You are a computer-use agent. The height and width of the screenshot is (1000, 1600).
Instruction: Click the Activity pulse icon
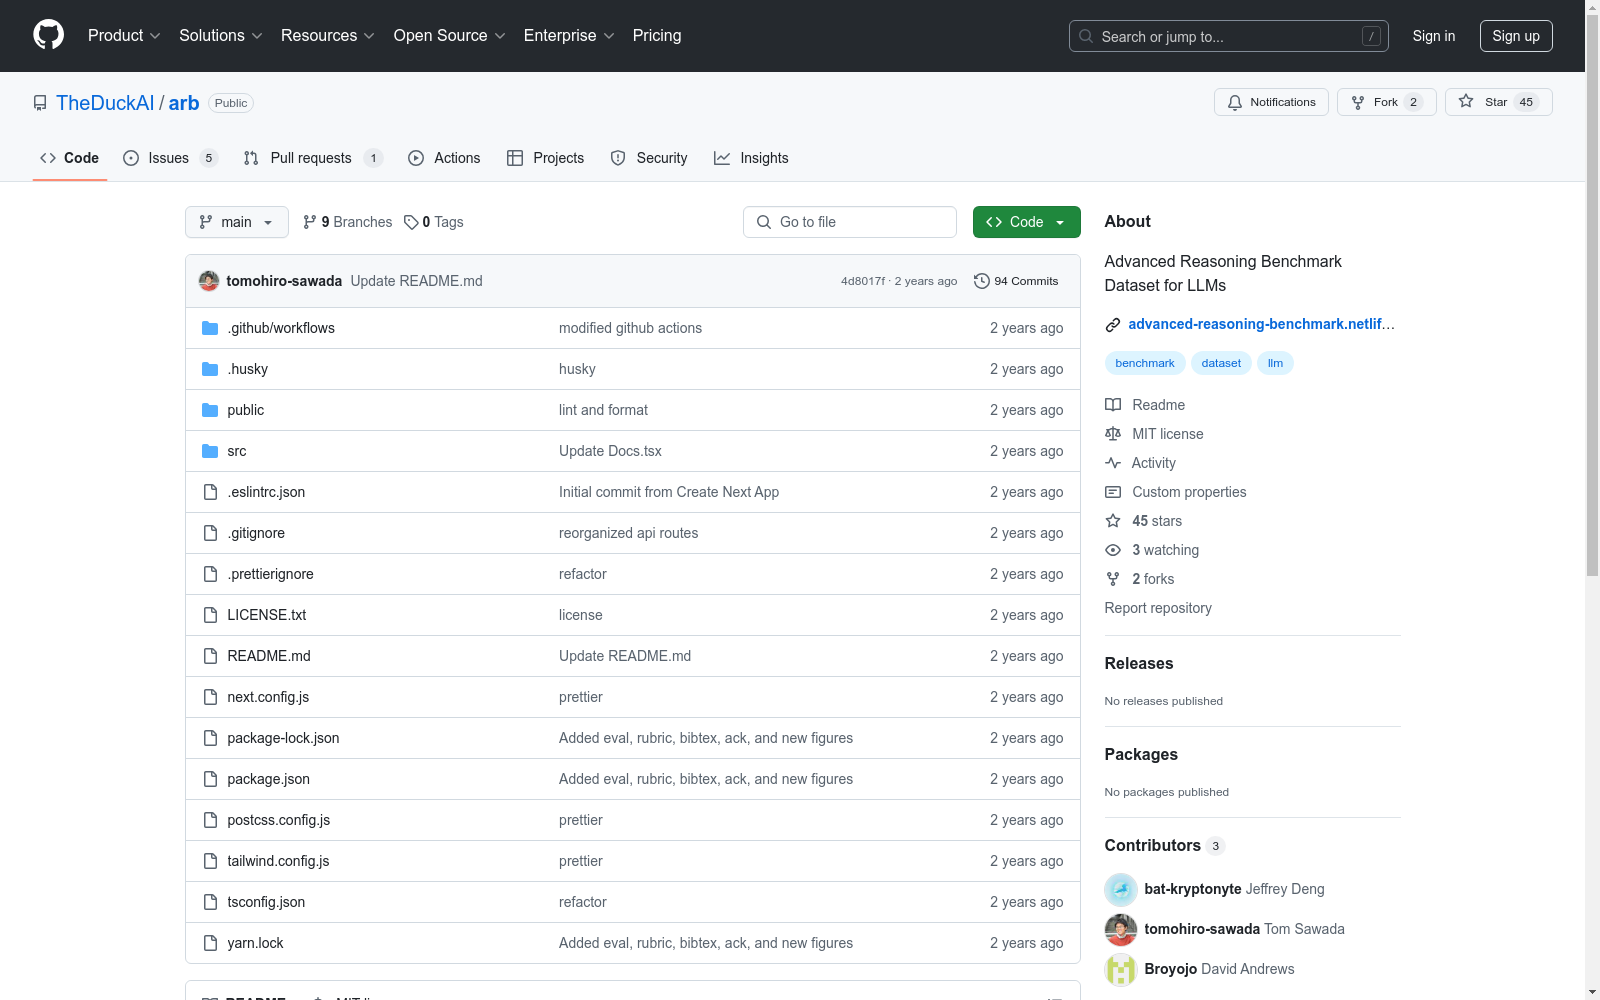1113,463
